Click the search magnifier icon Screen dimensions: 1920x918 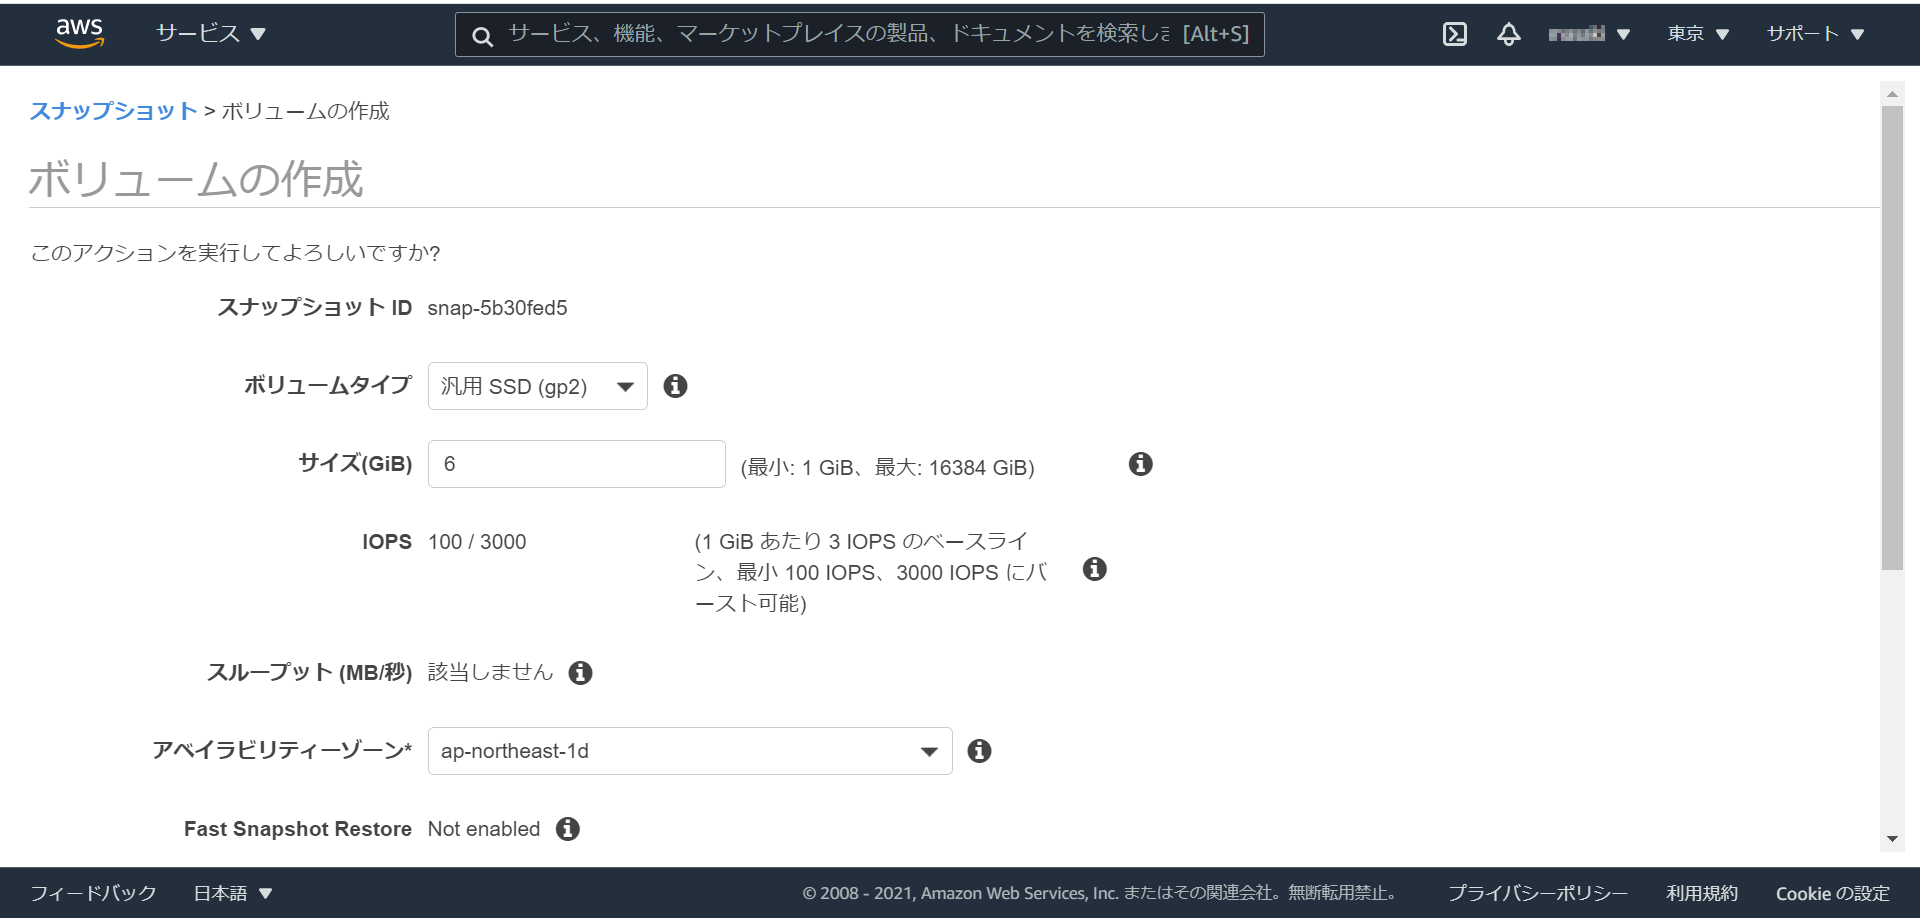coord(482,36)
